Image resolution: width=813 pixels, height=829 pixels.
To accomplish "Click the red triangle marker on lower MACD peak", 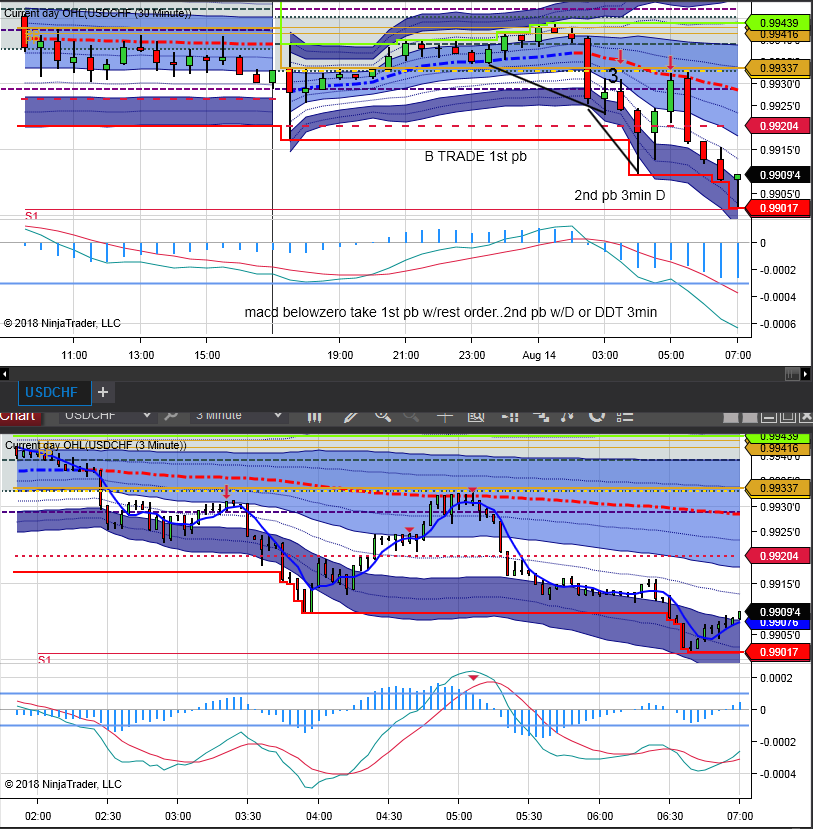I will (x=474, y=678).
